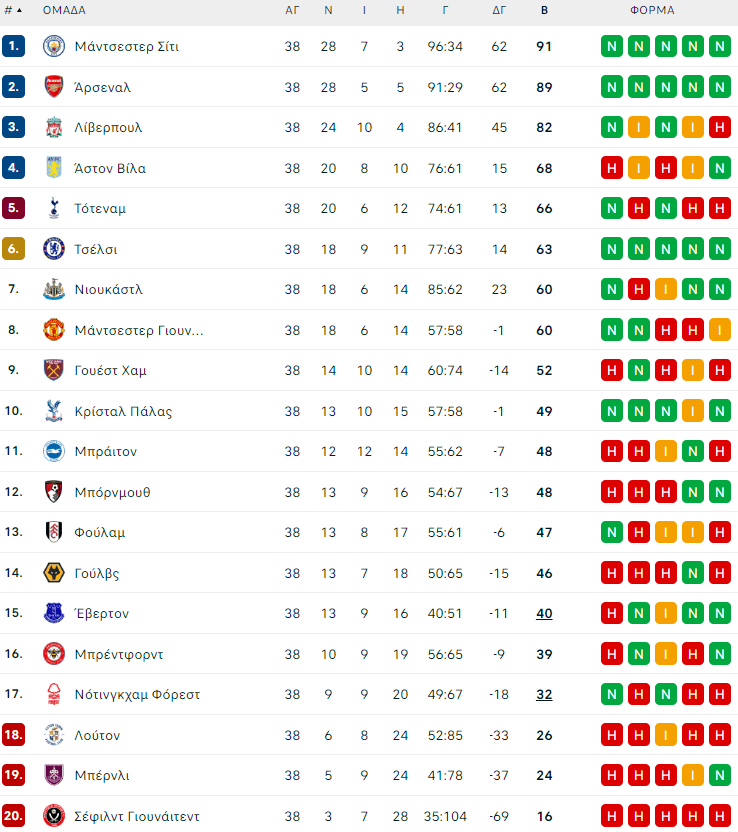The width and height of the screenshot is (738, 832).
Task: Click the Tottenham club crest icon
Action: [53, 208]
